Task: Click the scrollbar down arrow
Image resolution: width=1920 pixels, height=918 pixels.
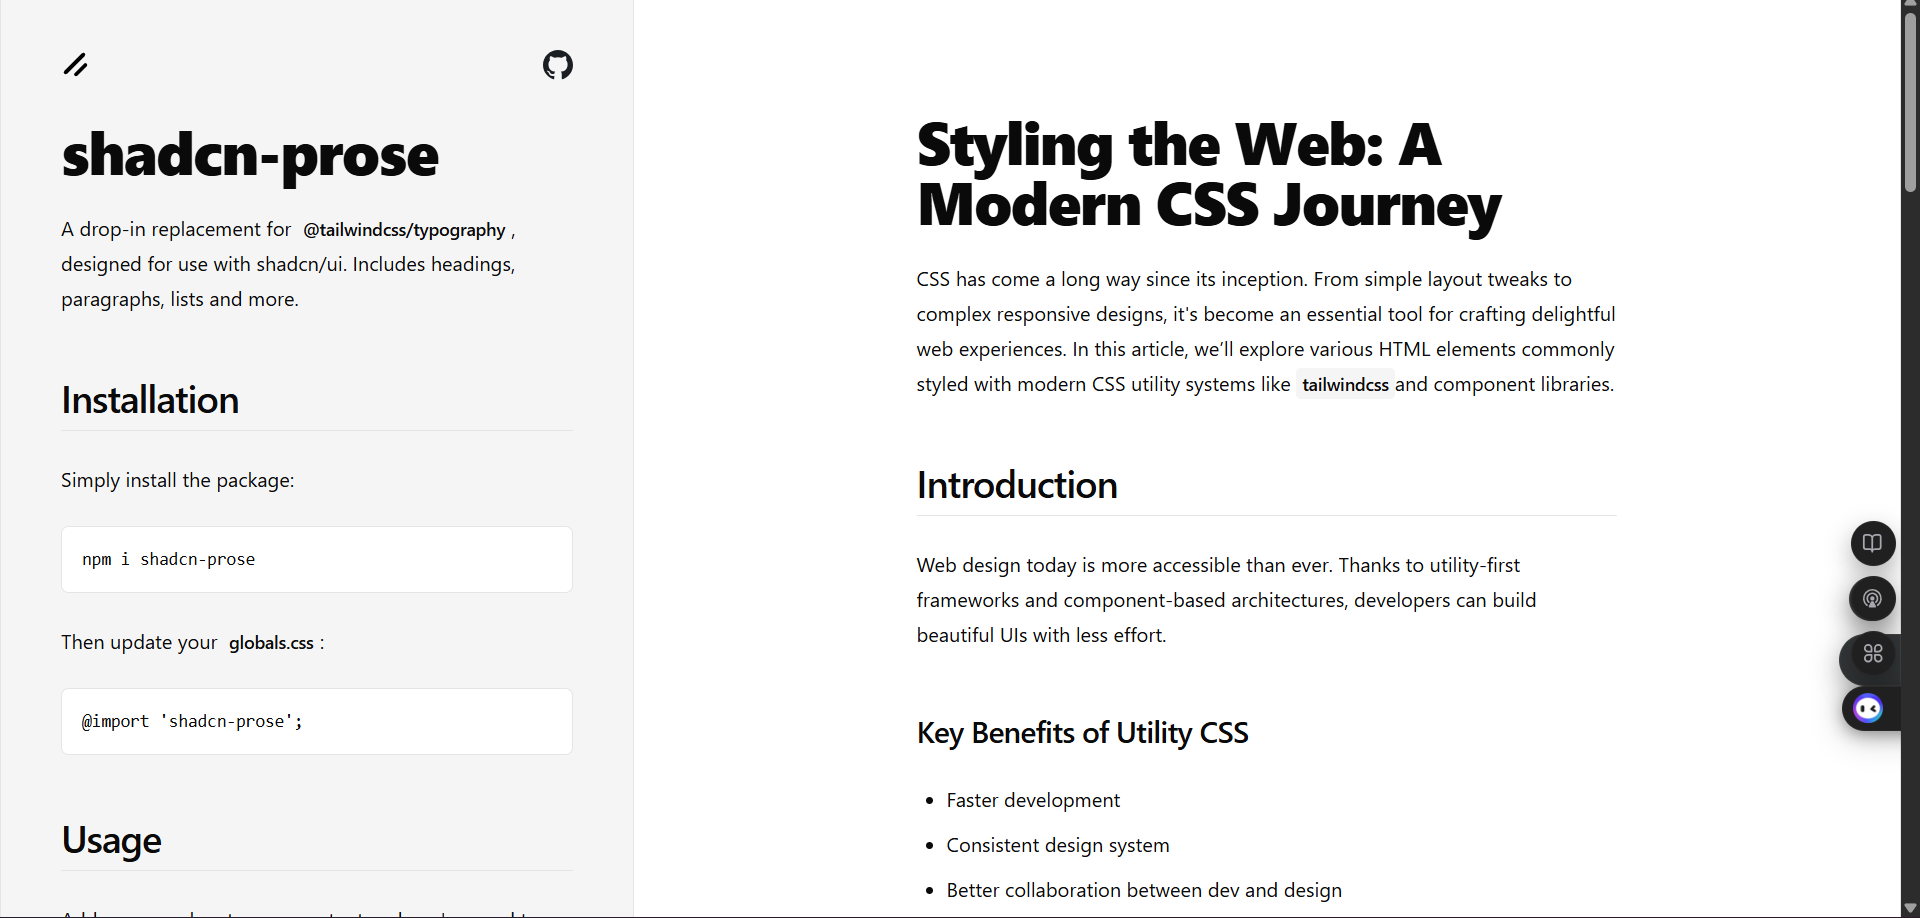Action: [1910, 909]
